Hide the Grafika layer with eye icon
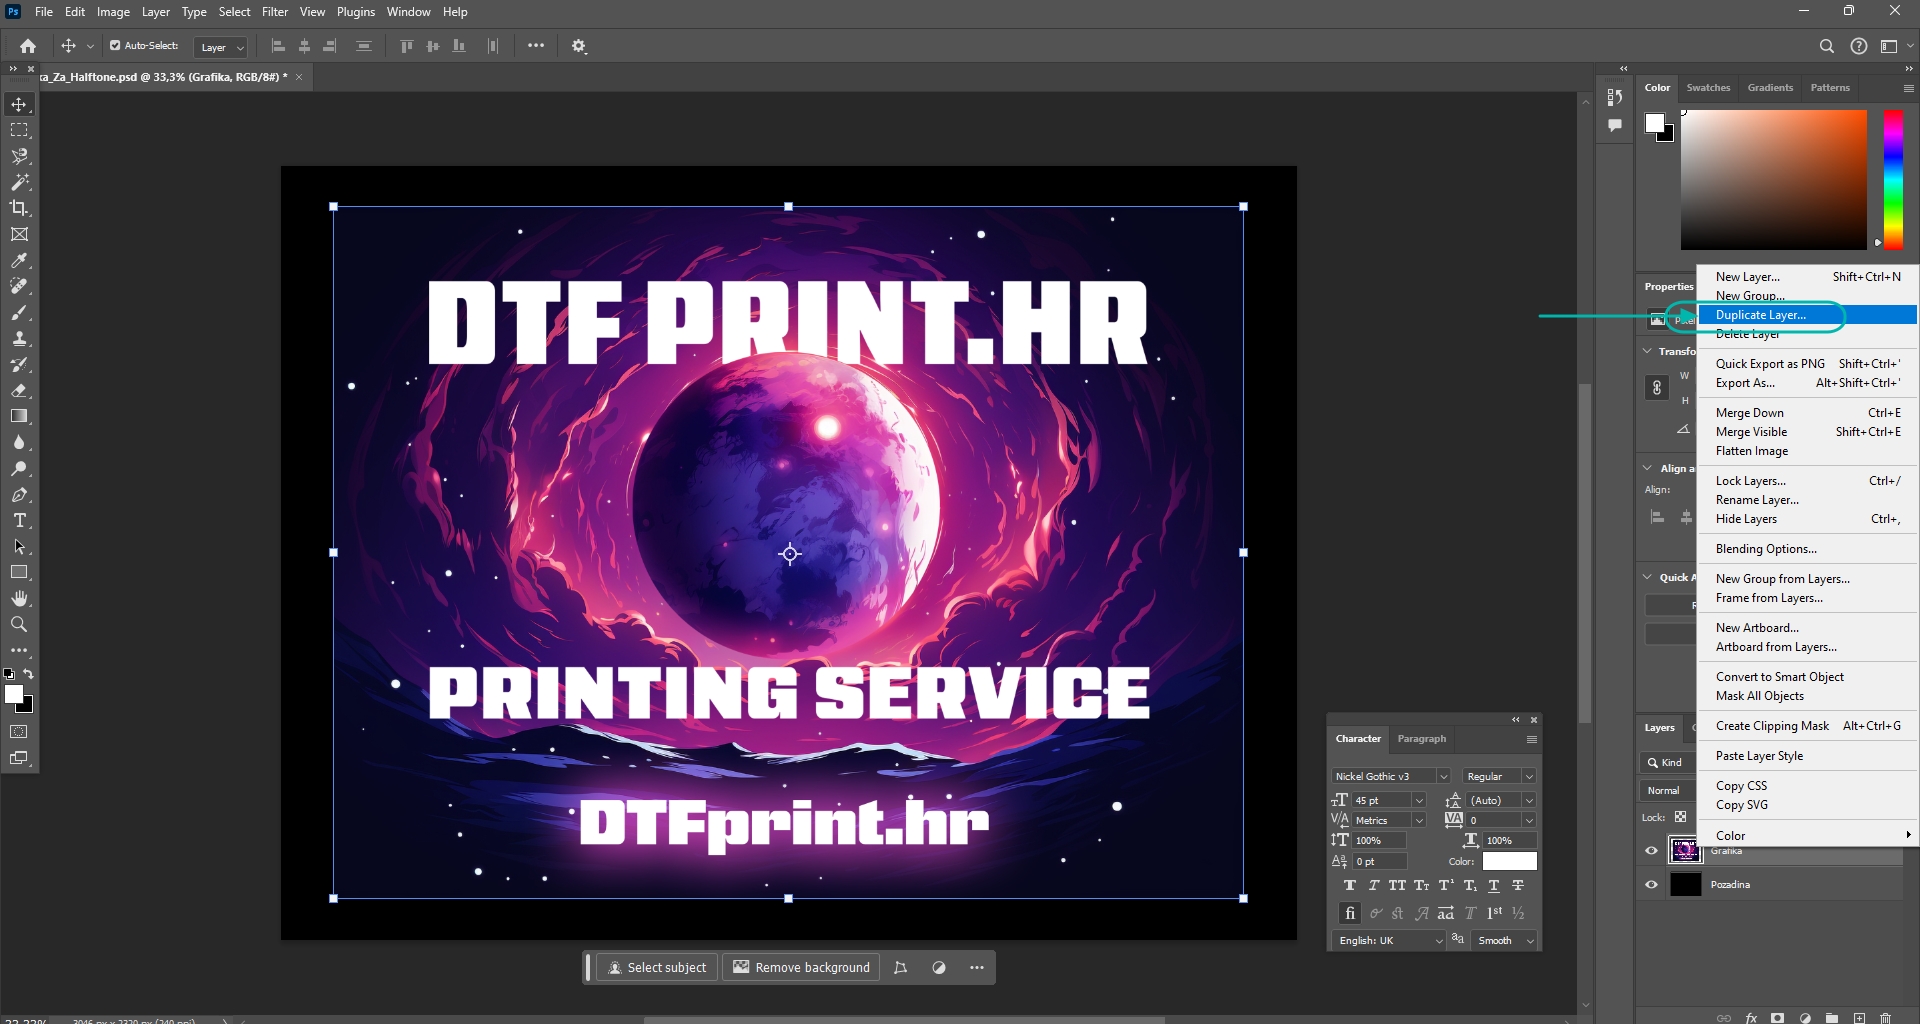The height and width of the screenshot is (1024, 1920). click(1651, 851)
